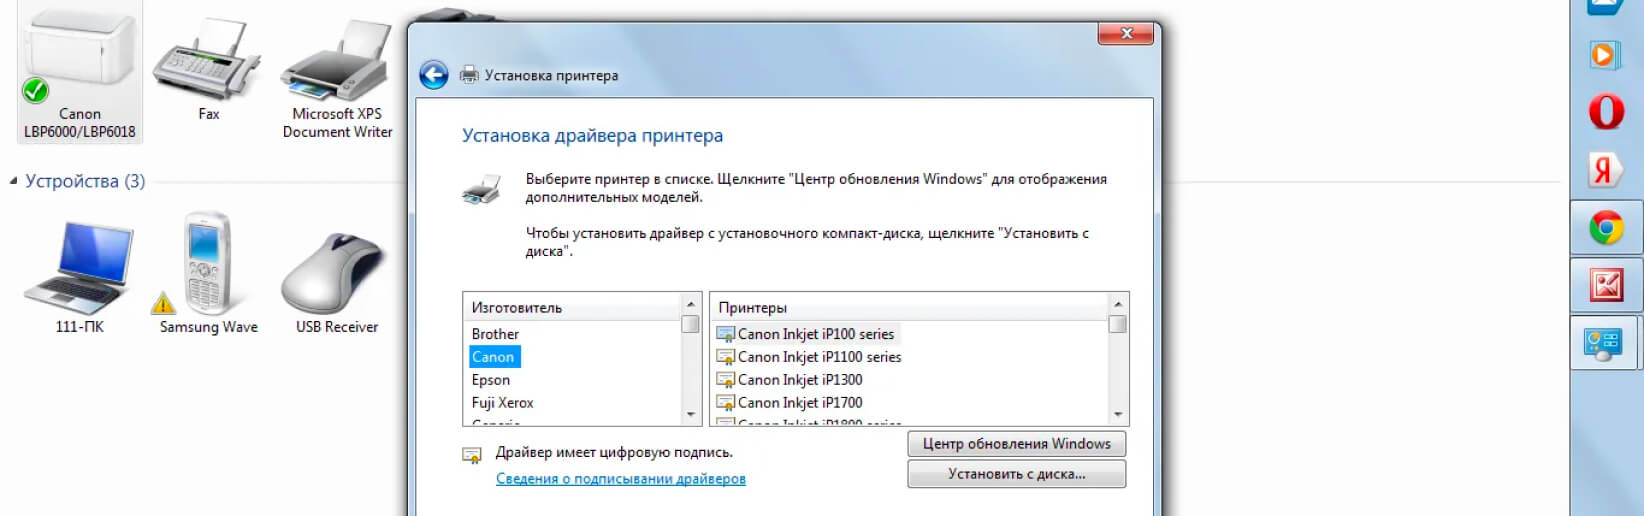The width and height of the screenshot is (1644, 516).
Task: Click printers list scroll down arrow
Action: pos(1118,415)
